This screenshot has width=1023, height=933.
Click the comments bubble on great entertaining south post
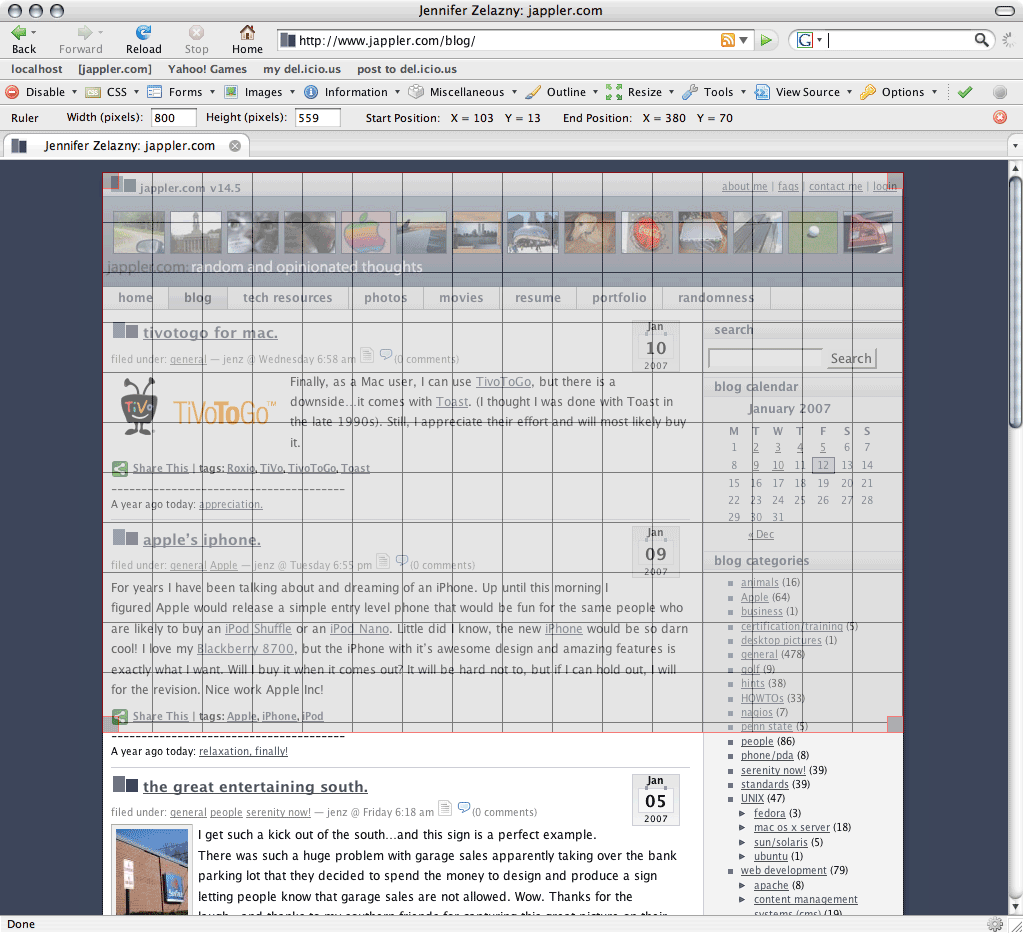tap(464, 808)
